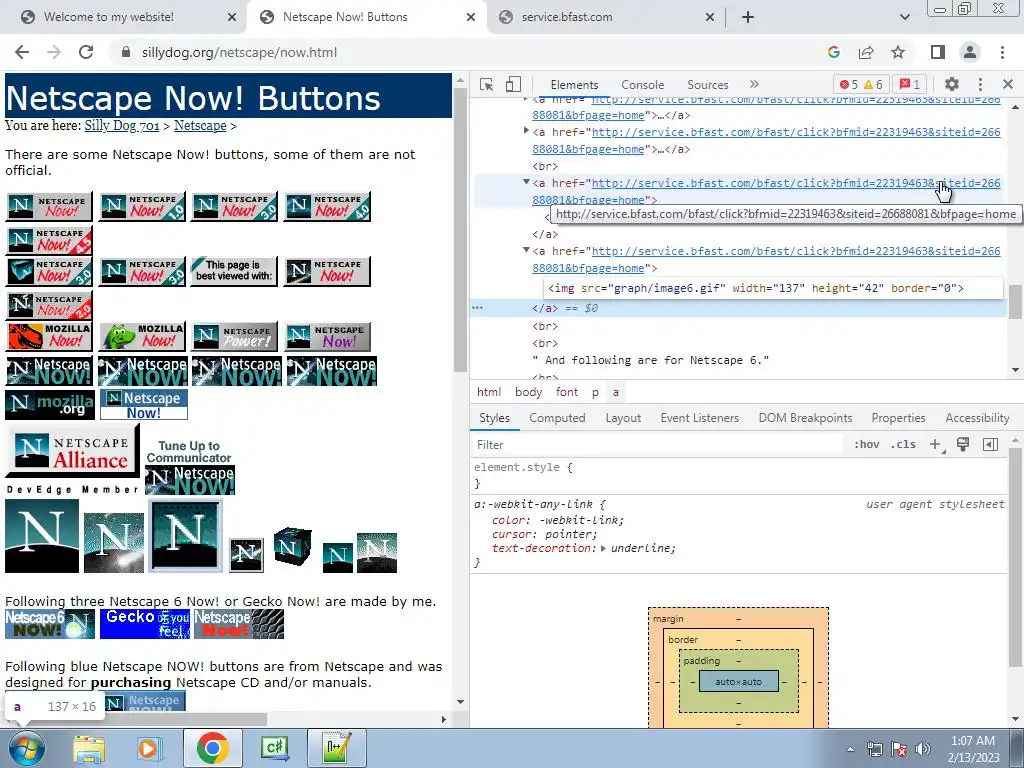1024x768 pixels.
Task: Open the Properties pane tab
Action: pos(898,418)
